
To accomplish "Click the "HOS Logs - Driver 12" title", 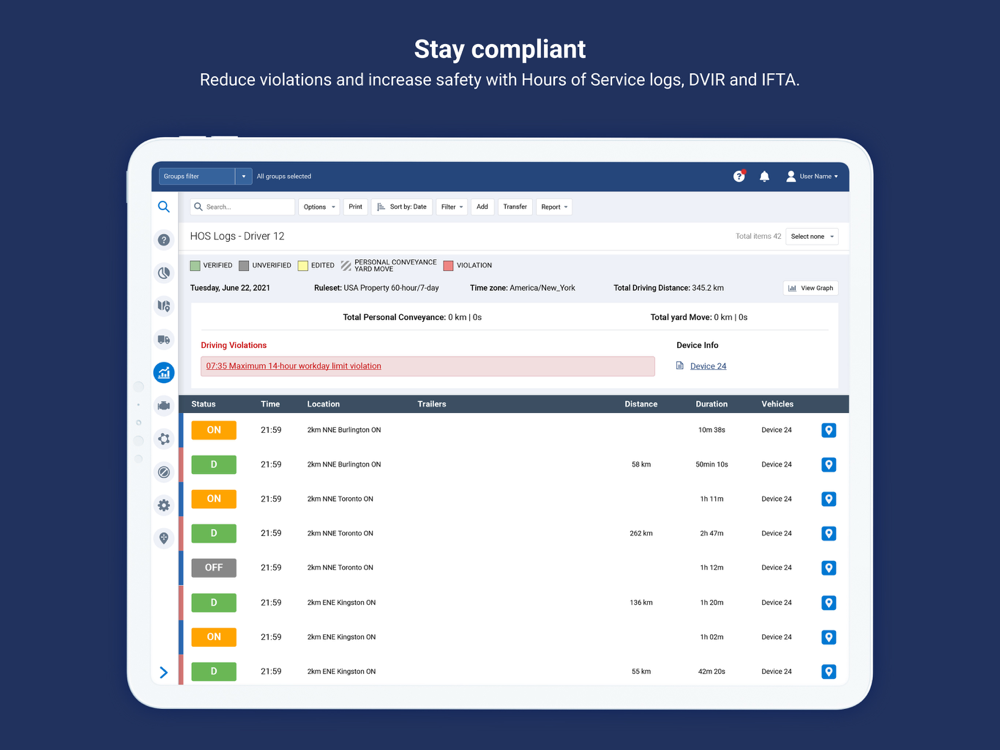I will point(237,236).
